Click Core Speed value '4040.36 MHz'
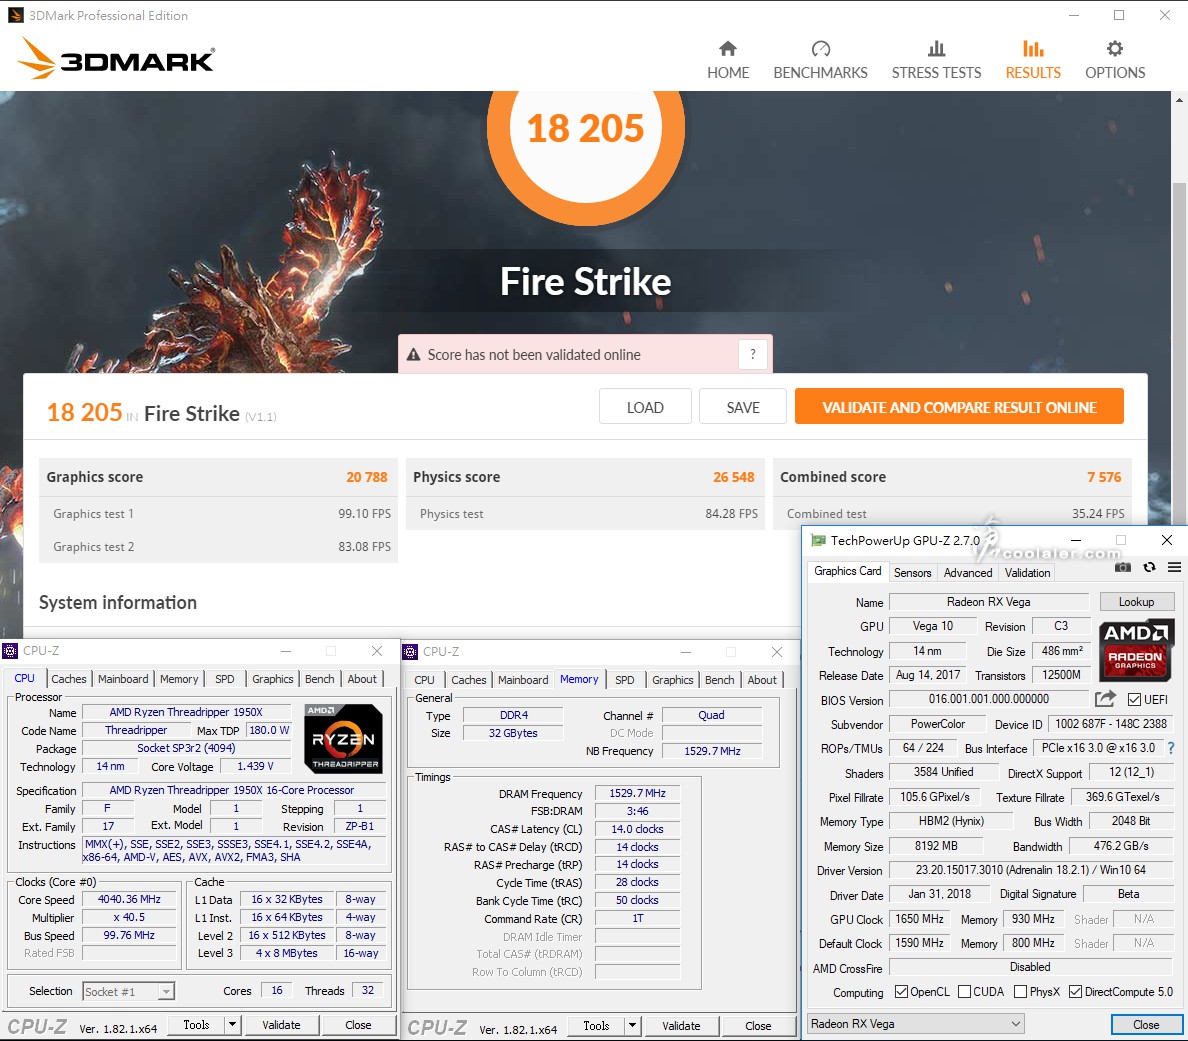This screenshot has width=1188, height=1041. tap(130, 899)
